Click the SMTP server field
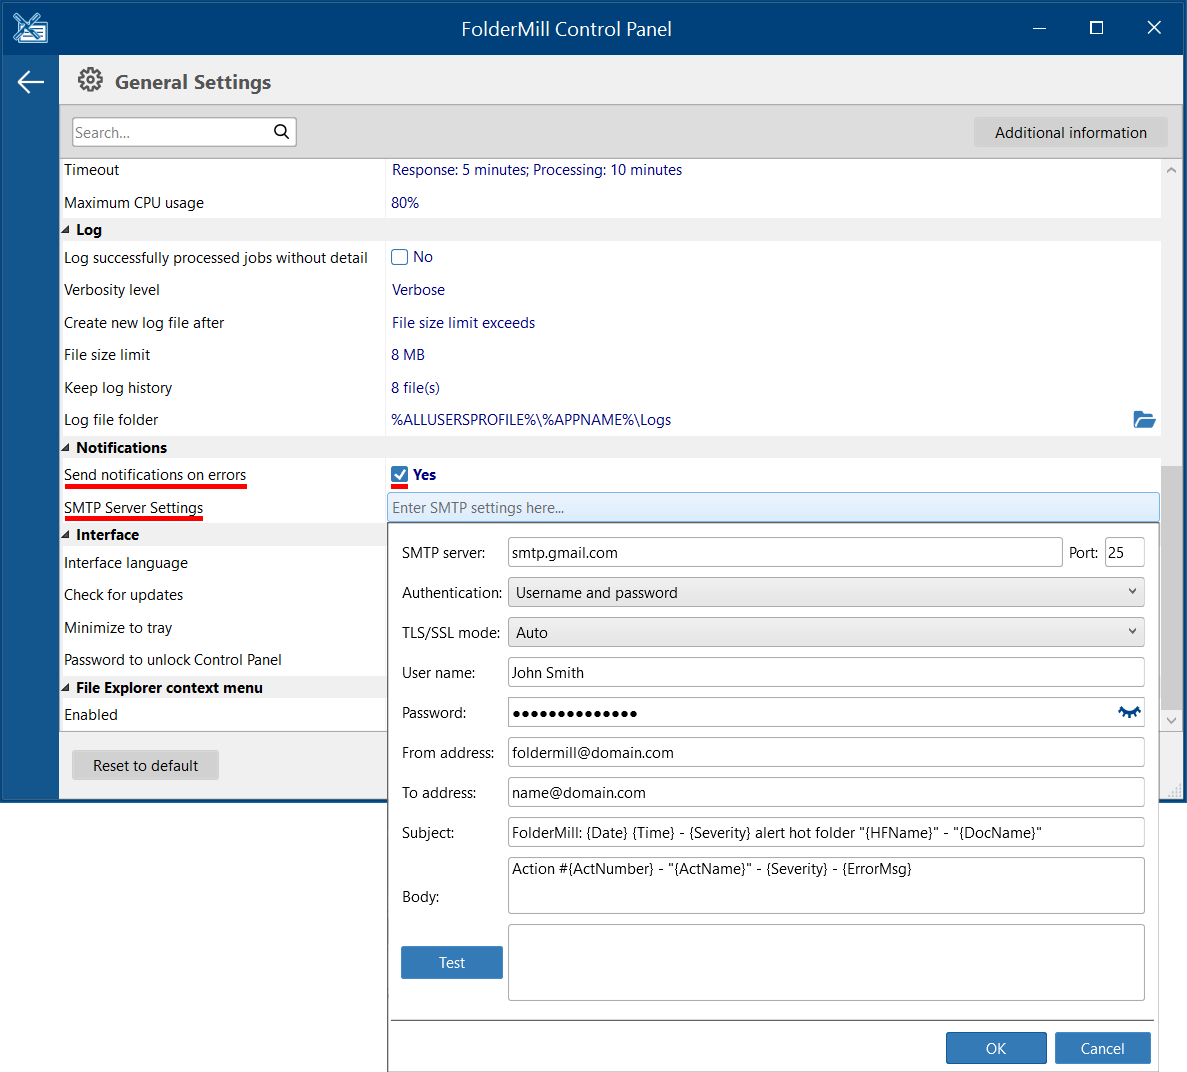This screenshot has width=1187, height=1072. point(785,553)
